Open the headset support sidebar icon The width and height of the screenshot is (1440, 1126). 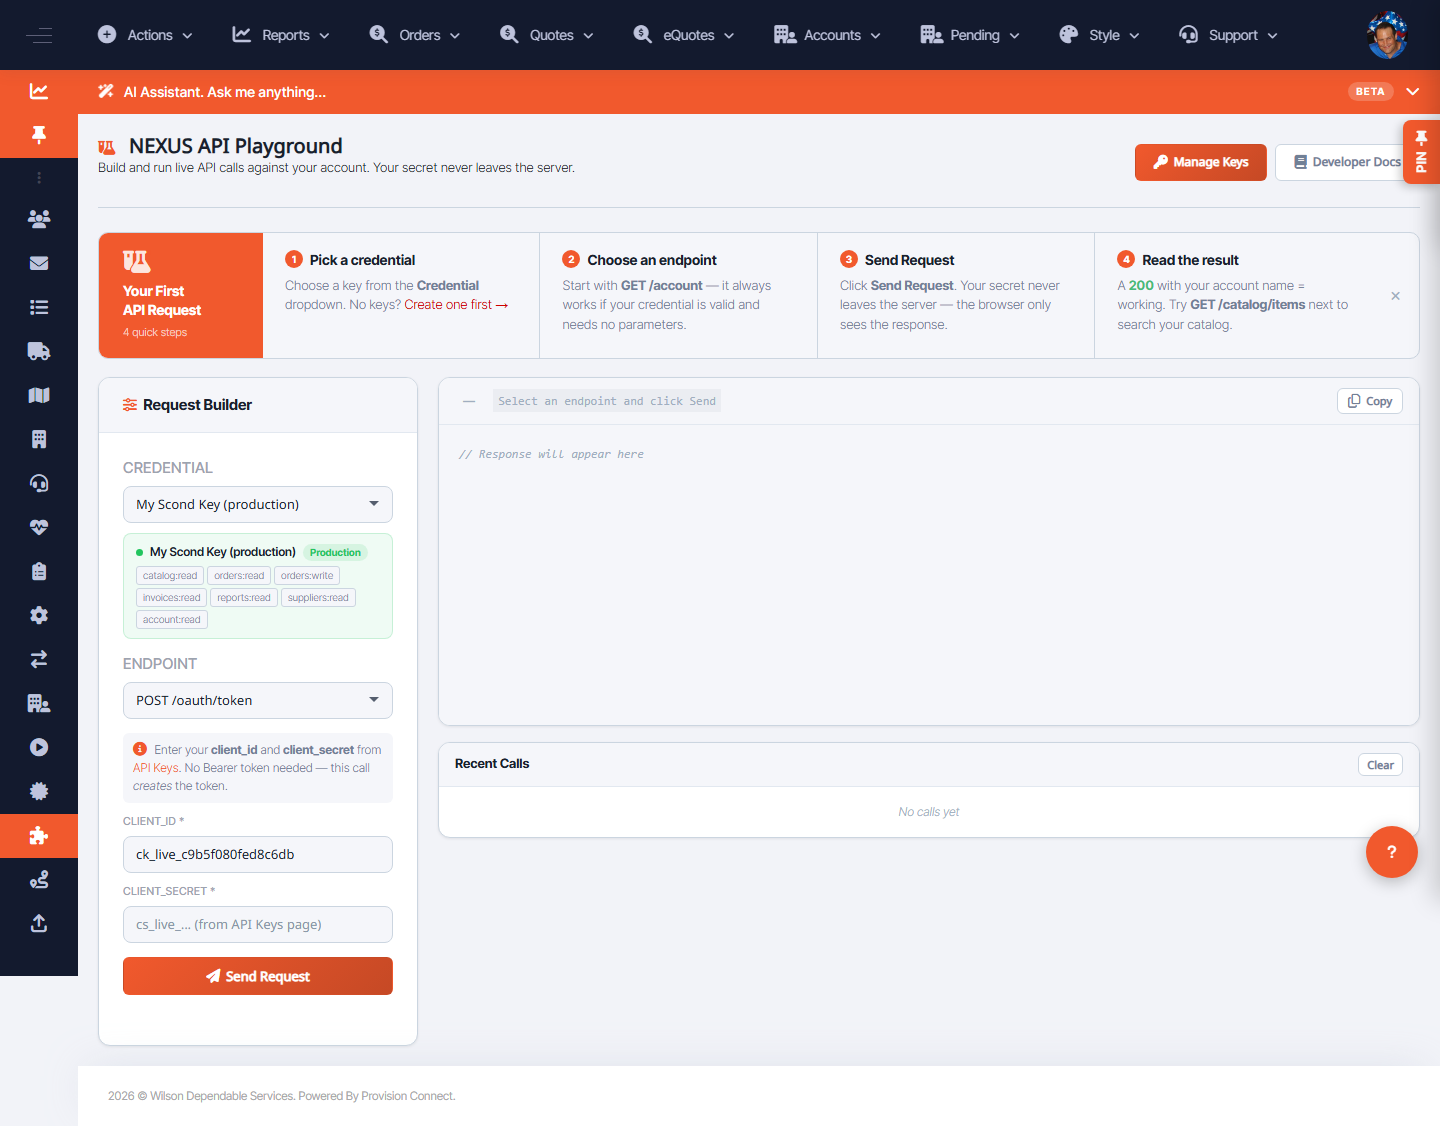click(39, 483)
